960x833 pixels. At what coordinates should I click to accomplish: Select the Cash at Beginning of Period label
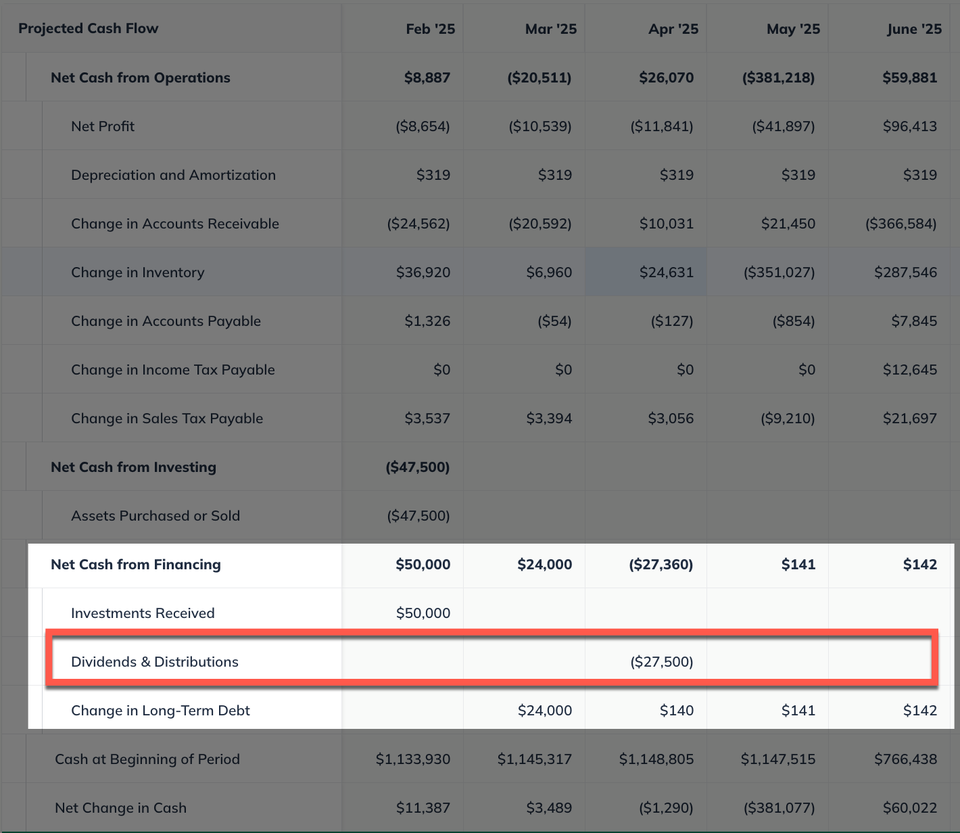148,759
